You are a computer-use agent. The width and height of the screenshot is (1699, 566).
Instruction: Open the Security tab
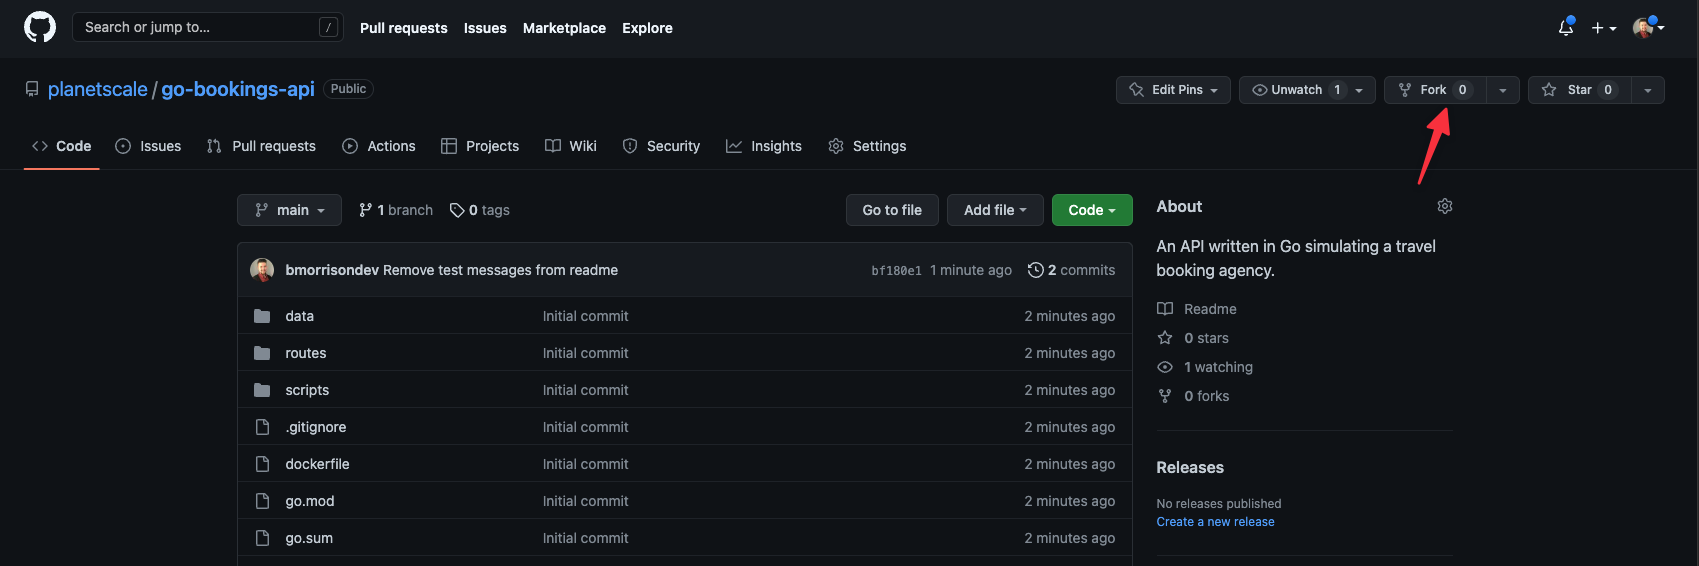[661, 146]
